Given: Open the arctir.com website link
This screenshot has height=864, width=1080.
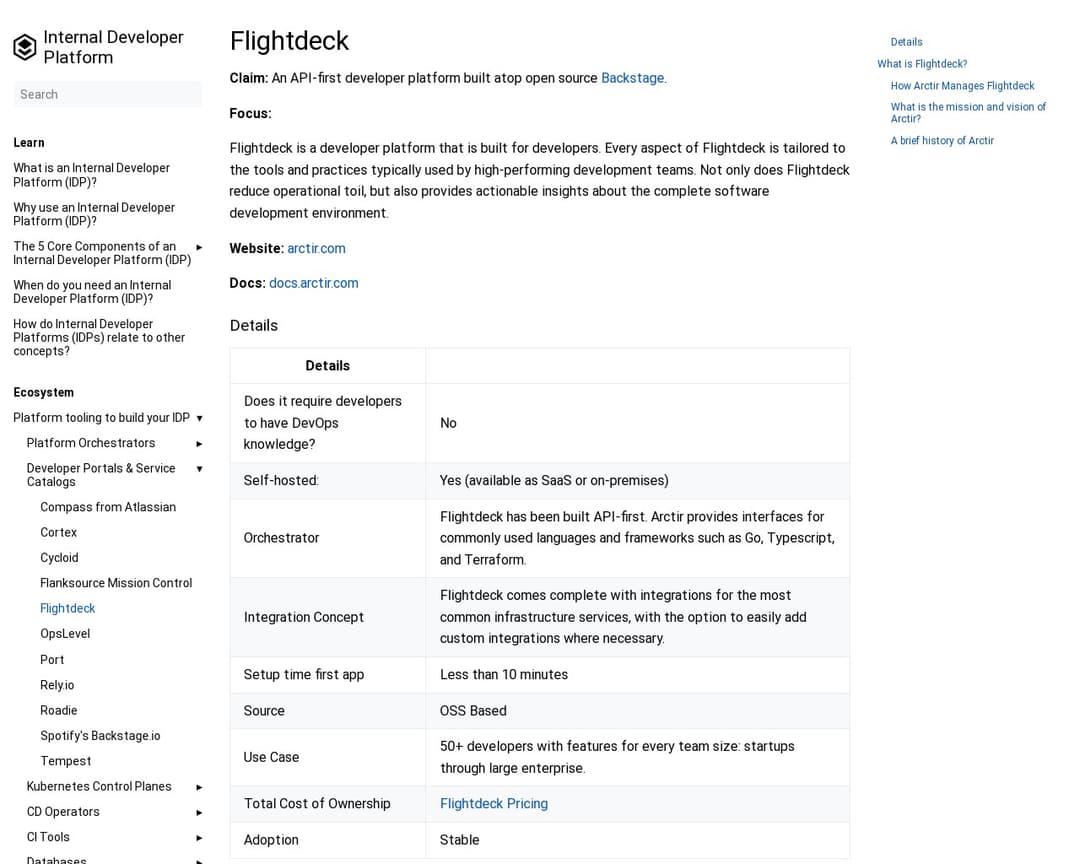Looking at the screenshot, I should click(316, 248).
